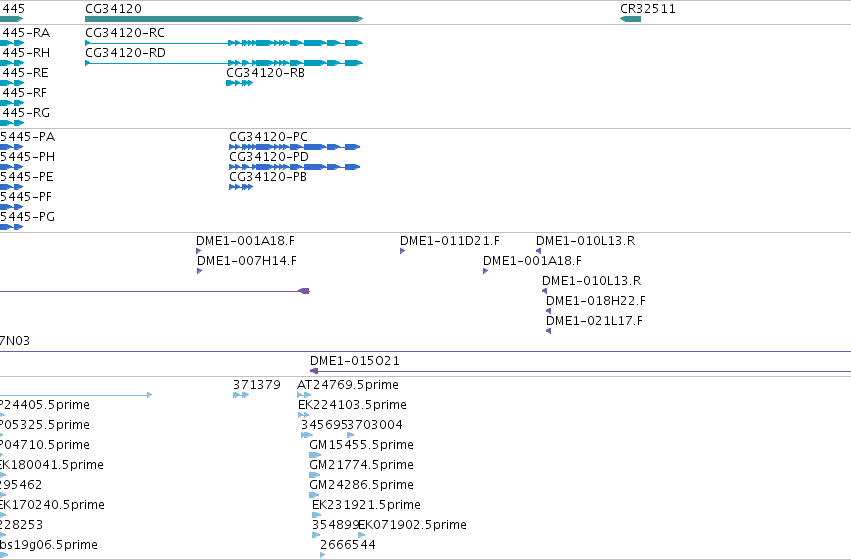The height and width of the screenshot is (560, 851).
Task: Open the 445-RF transcript label
Action: pos(24,93)
